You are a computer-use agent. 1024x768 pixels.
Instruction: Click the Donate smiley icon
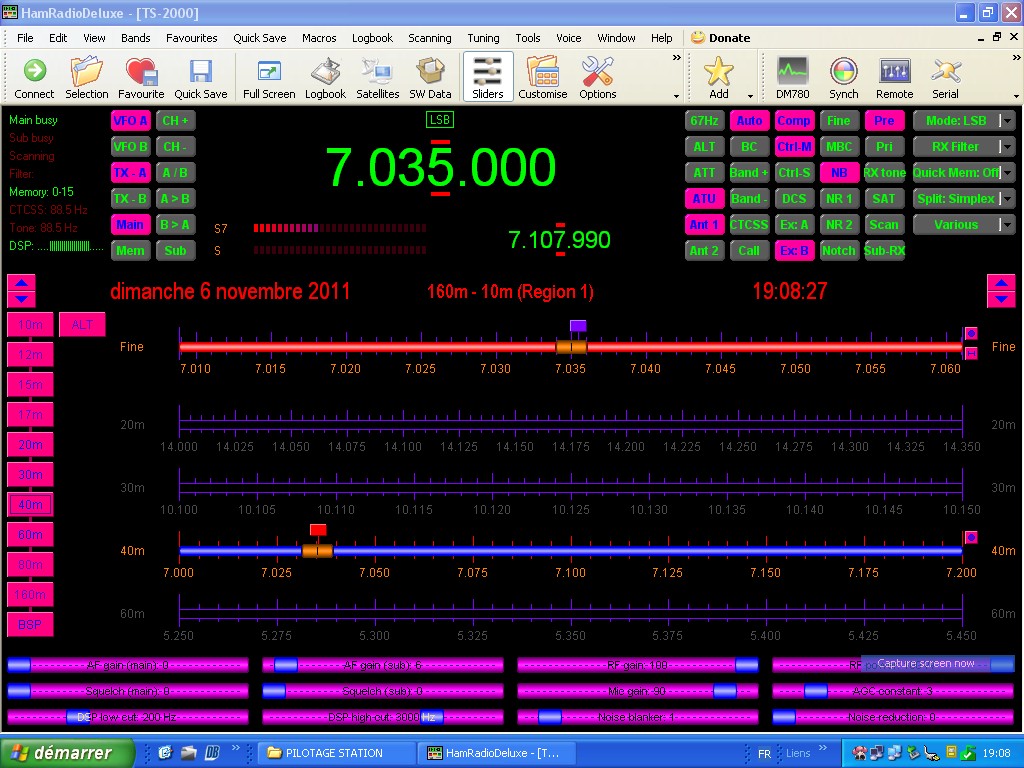click(698, 37)
